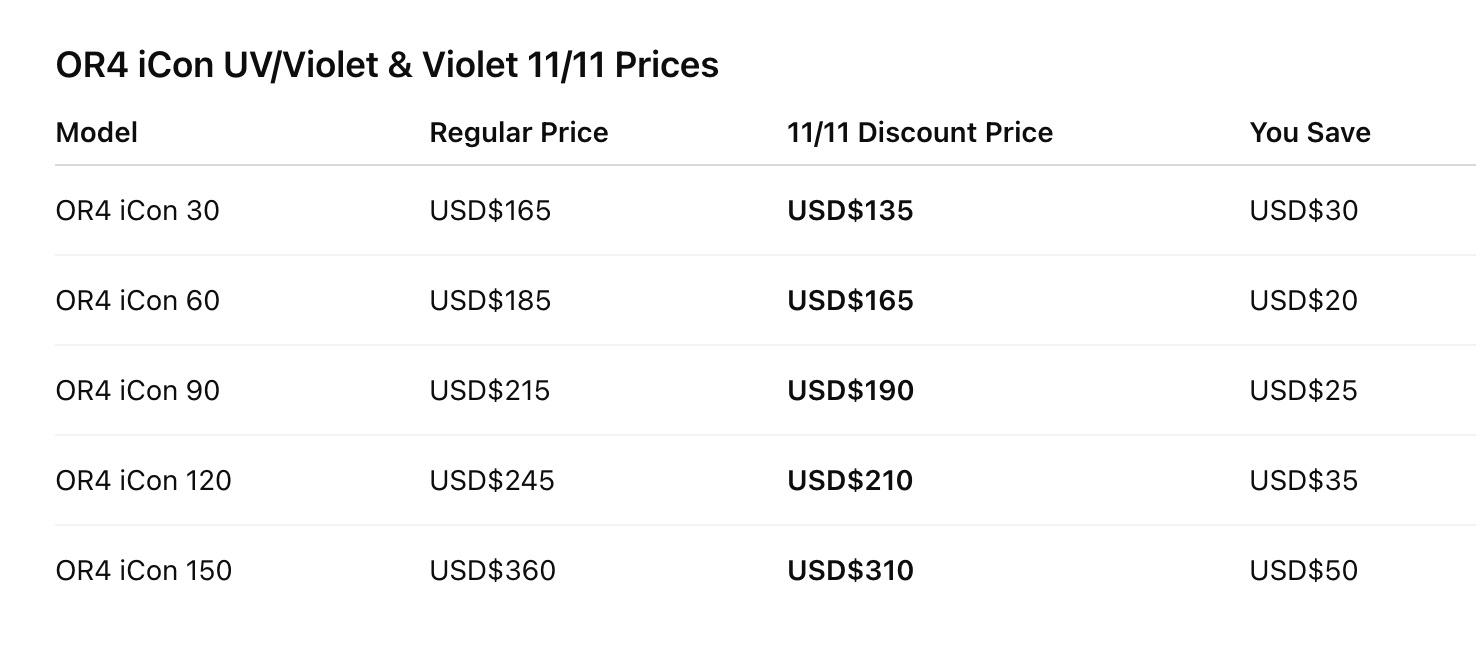
Task: Click the bold USD$210 discount price
Action: [x=850, y=481]
